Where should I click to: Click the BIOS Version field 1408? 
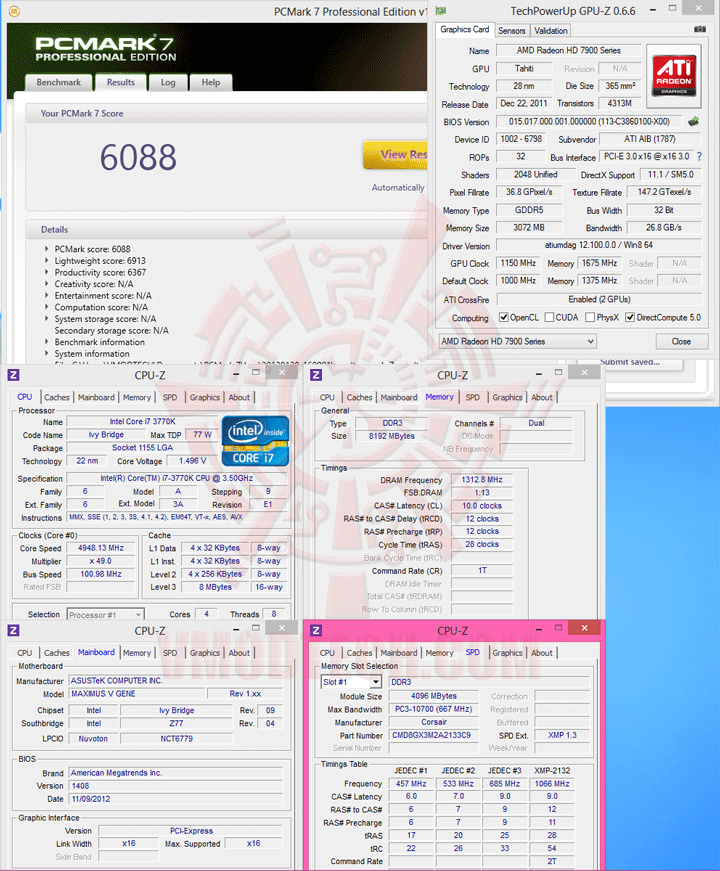tap(176, 786)
